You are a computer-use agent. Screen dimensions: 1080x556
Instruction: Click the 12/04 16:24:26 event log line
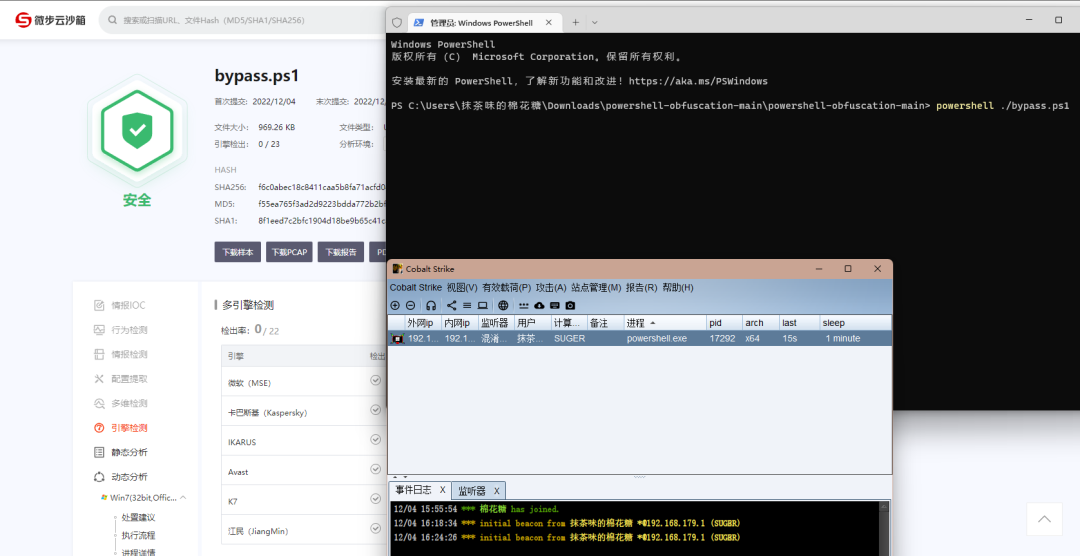(567, 537)
